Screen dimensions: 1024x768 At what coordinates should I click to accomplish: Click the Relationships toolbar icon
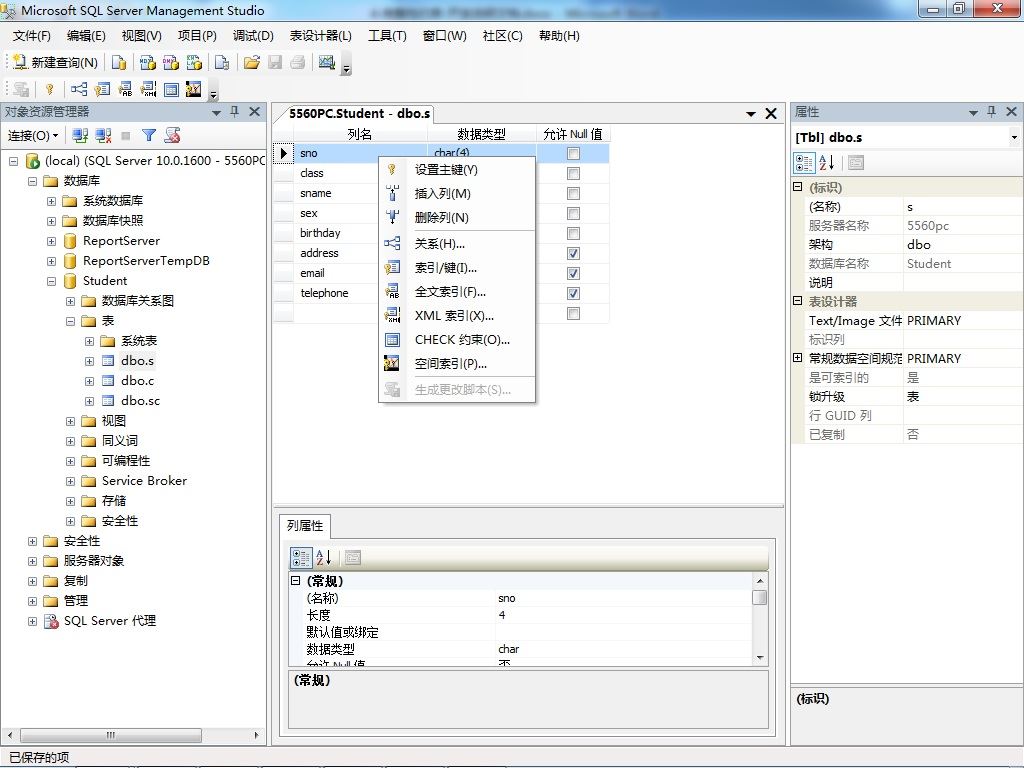(79, 89)
